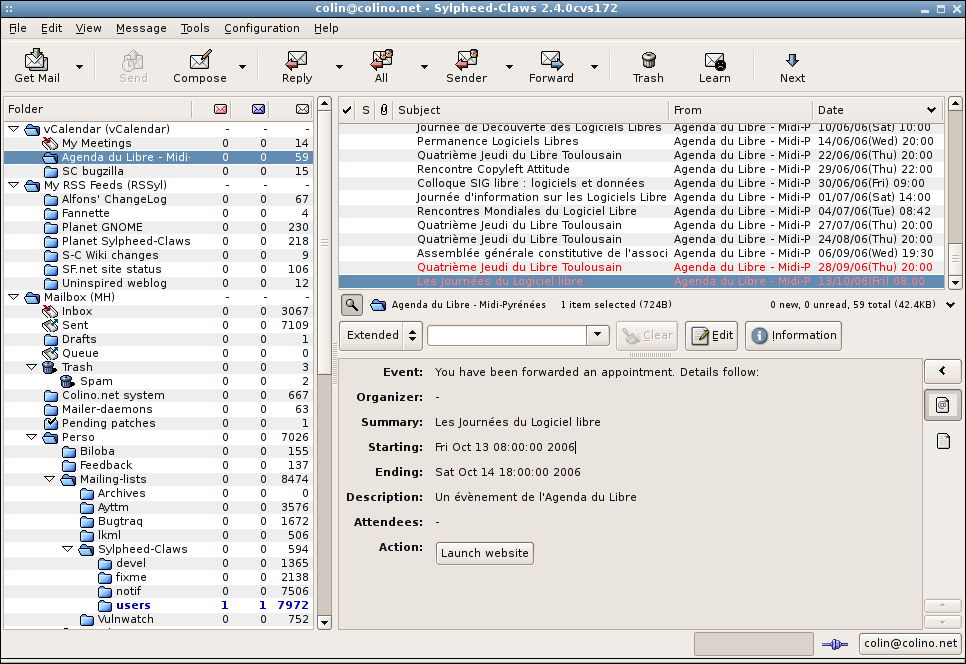The height and width of the screenshot is (664, 966).
Task: Open the Message menu
Action: point(141,28)
